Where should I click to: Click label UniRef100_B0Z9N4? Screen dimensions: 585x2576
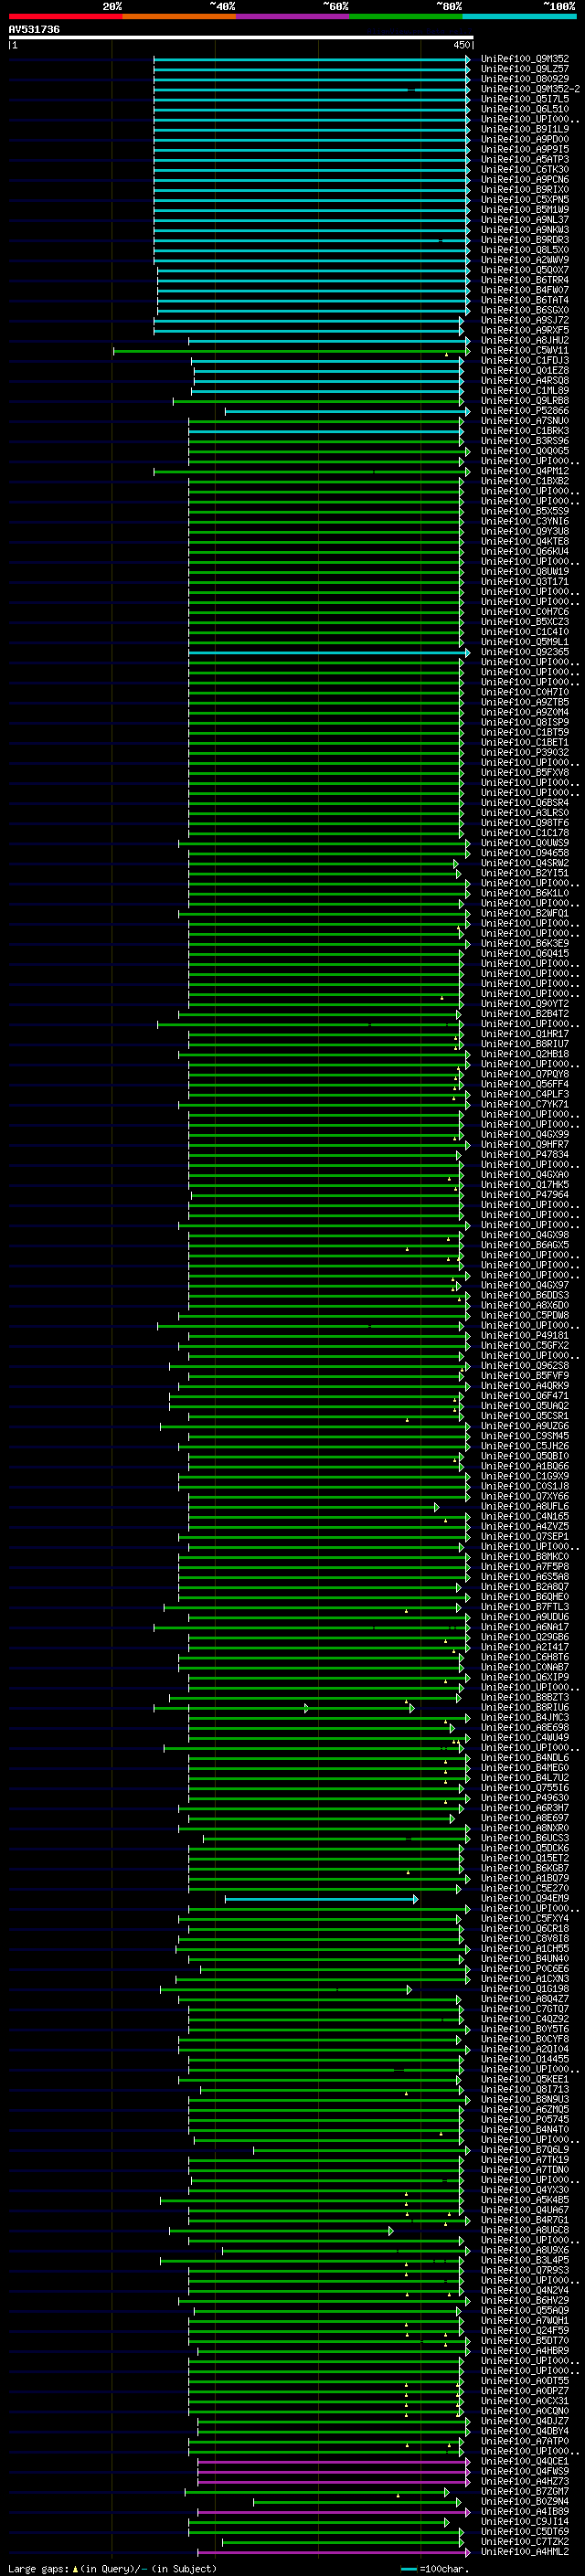(x=525, y=2501)
